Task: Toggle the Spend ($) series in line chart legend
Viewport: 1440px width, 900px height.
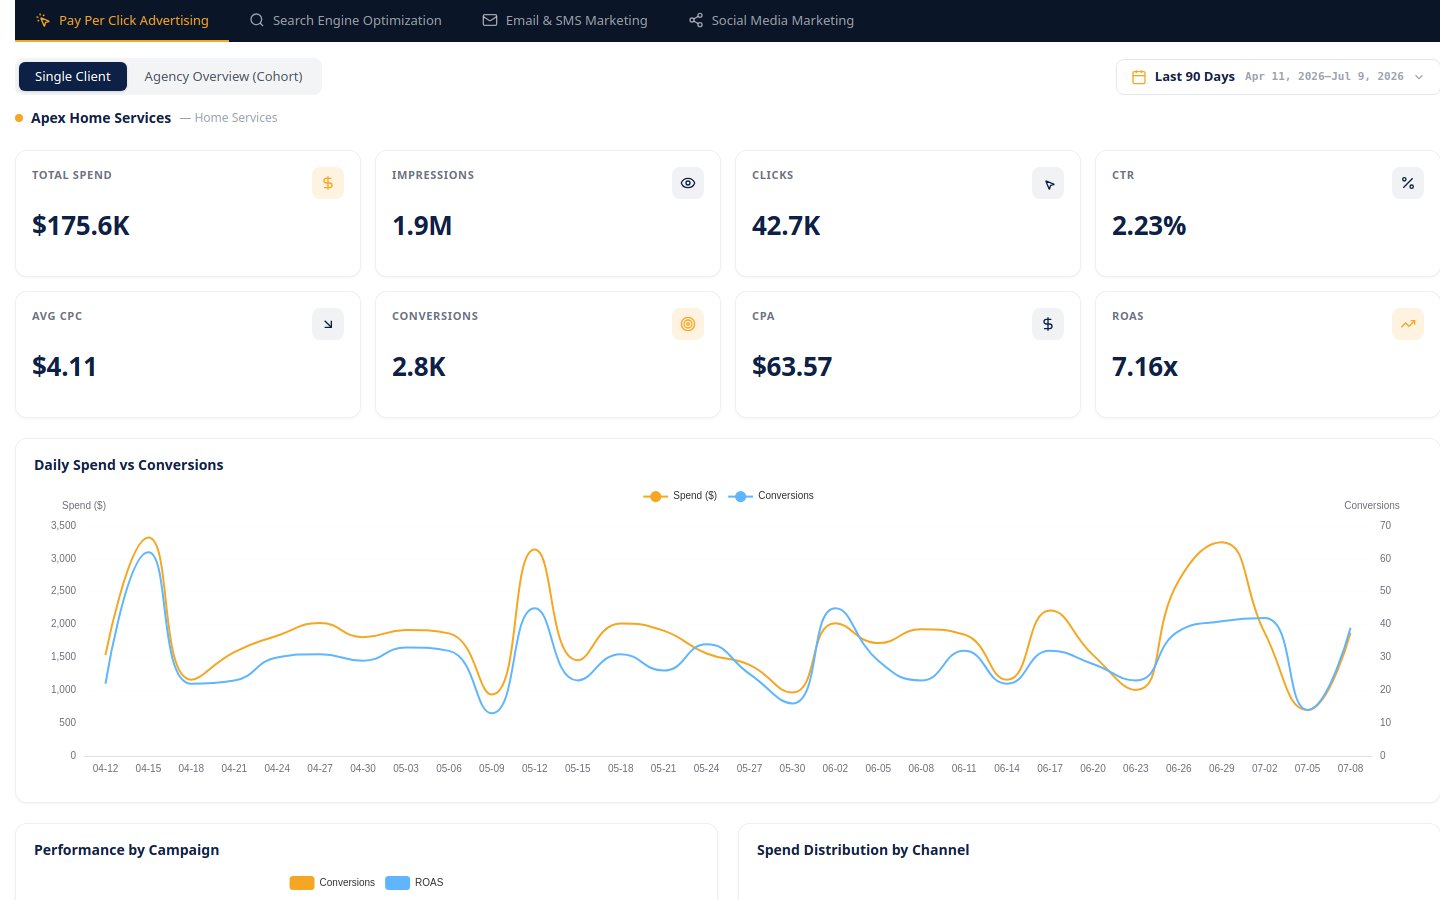Action: 681,496
